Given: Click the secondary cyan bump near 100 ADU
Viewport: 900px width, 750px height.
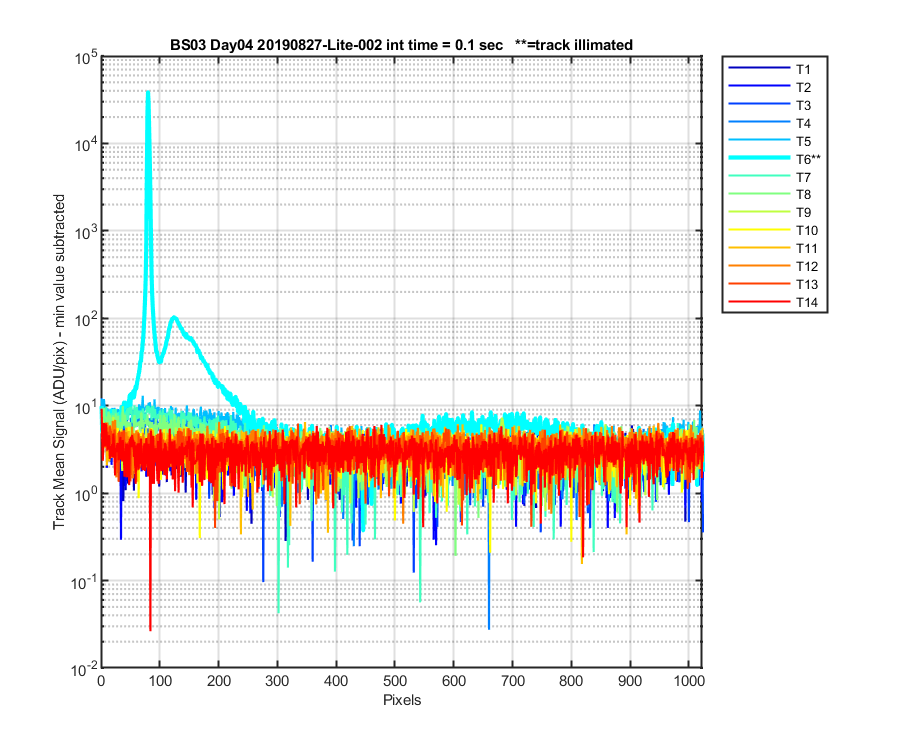Looking at the screenshot, I should tap(174, 318).
